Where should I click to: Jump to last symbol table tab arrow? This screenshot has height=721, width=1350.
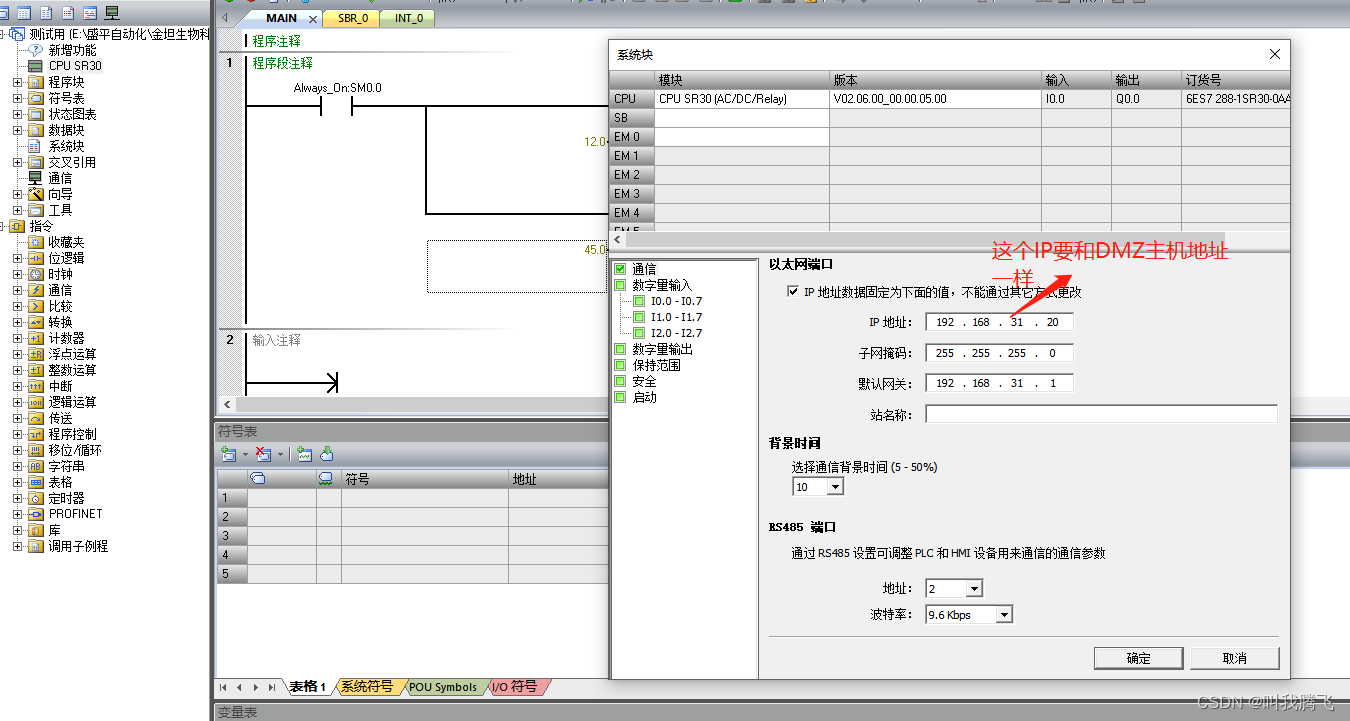pos(273,687)
